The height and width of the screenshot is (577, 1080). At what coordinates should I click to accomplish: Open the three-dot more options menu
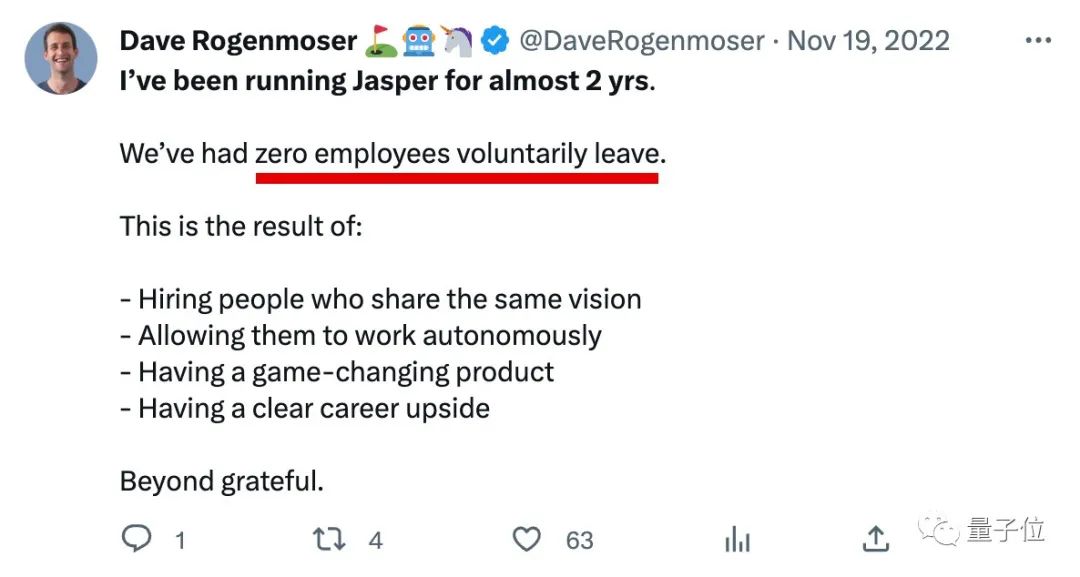(1038, 41)
